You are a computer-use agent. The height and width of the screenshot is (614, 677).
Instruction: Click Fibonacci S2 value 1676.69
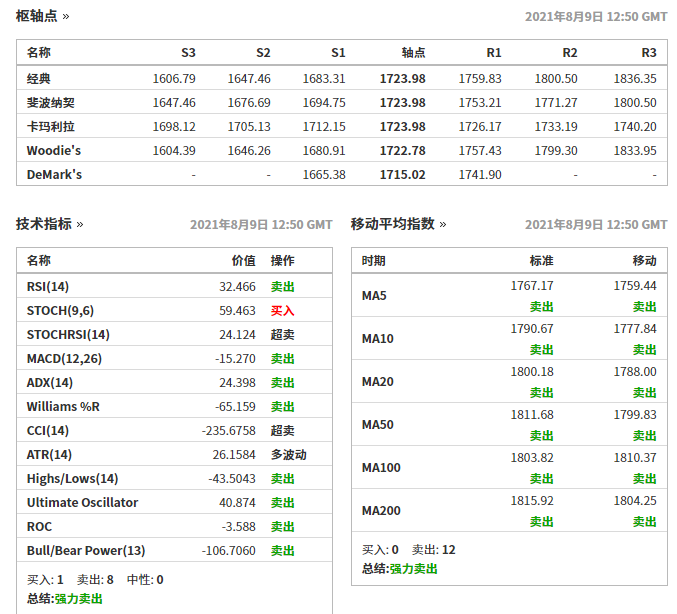tap(249, 103)
